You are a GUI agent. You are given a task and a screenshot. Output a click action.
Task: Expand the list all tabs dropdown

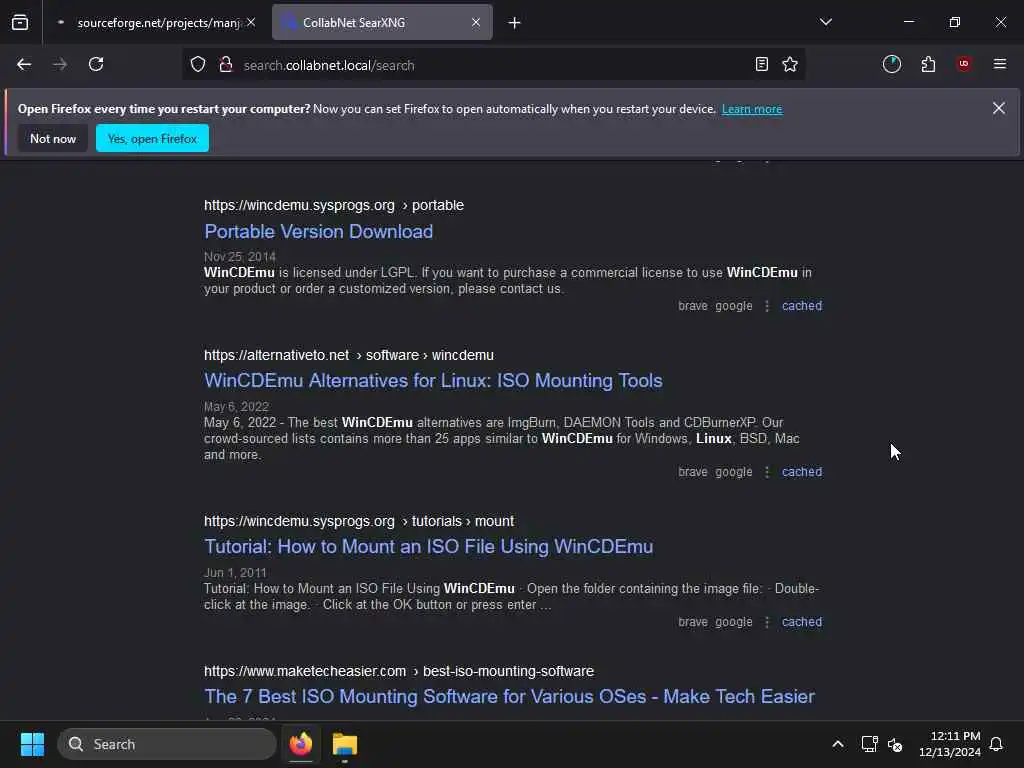[825, 22]
